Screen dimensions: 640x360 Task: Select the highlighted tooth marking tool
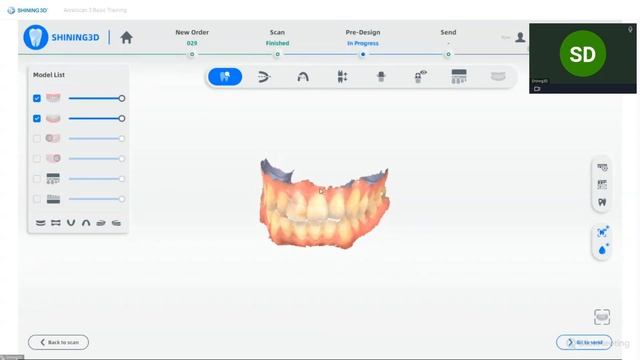pyautogui.click(x=225, y=76)
